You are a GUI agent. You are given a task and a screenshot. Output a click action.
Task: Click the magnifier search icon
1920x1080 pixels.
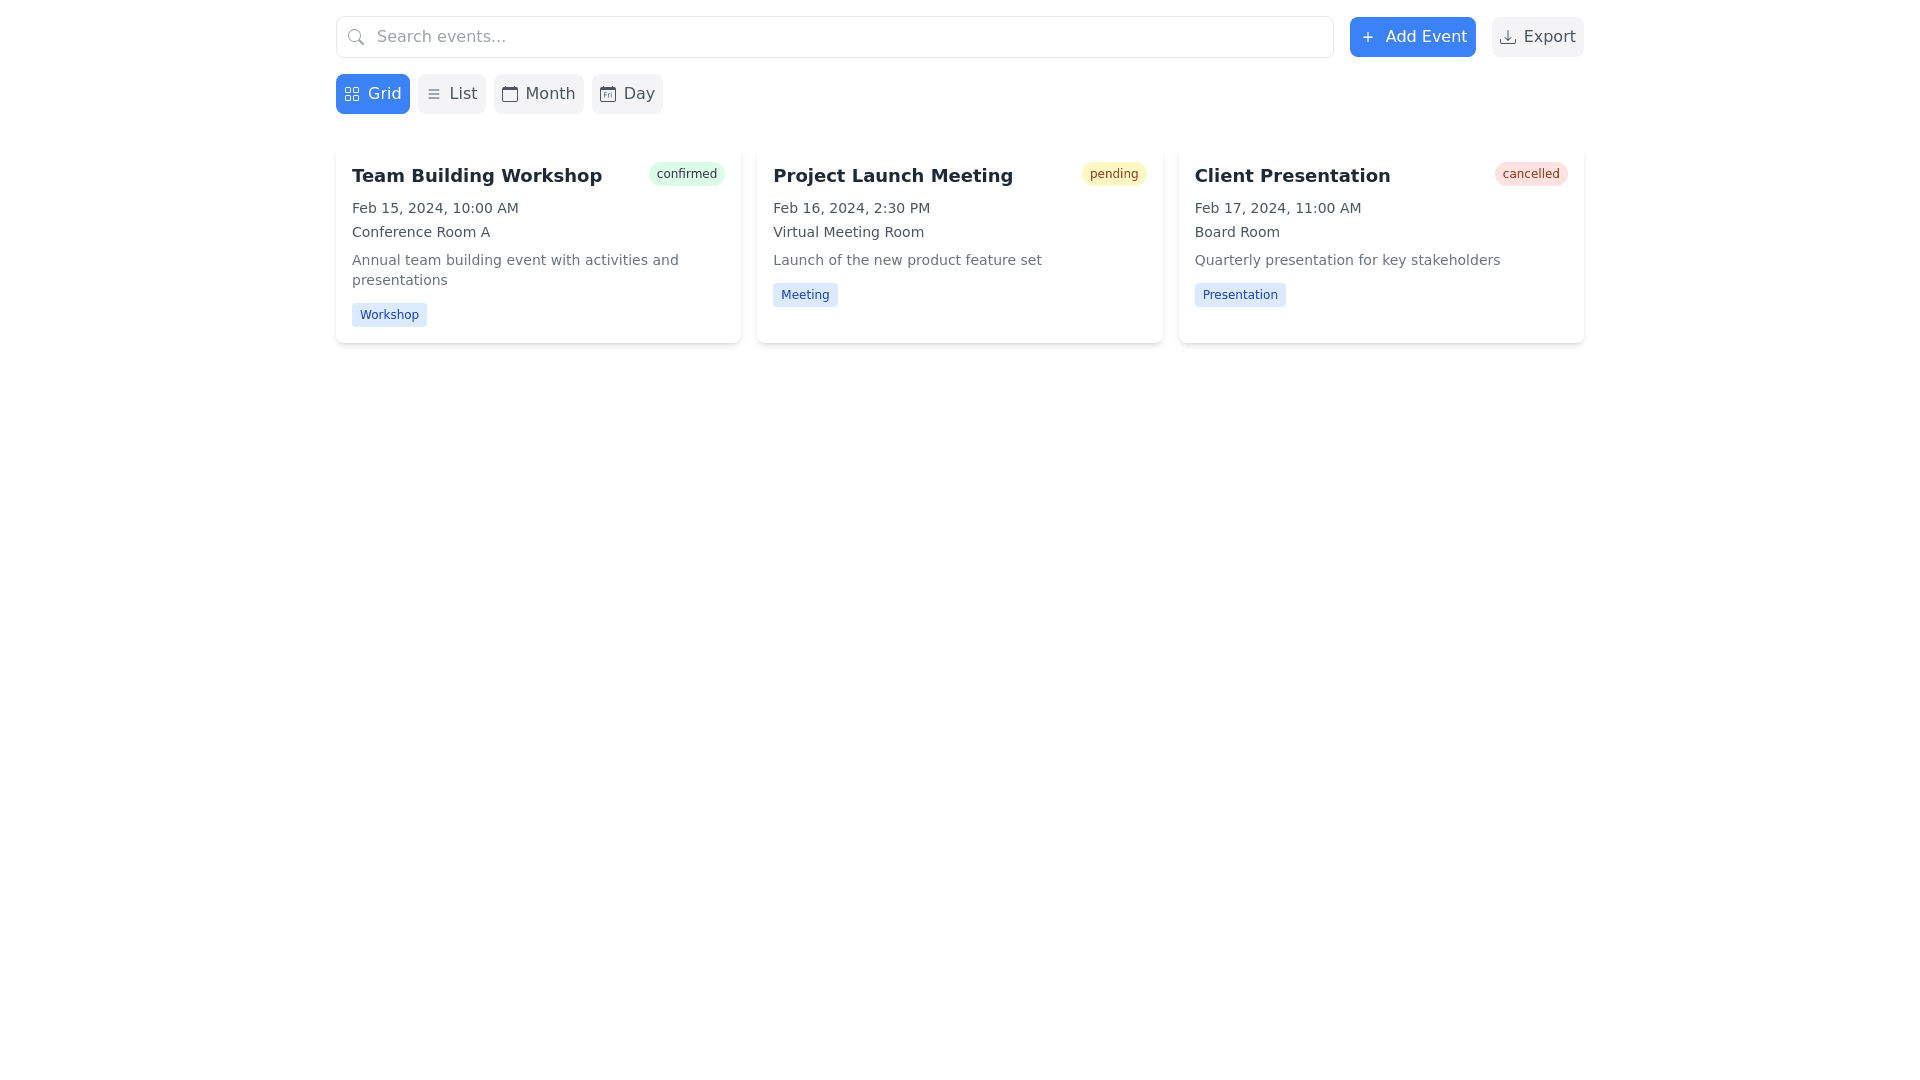point(356,37)
